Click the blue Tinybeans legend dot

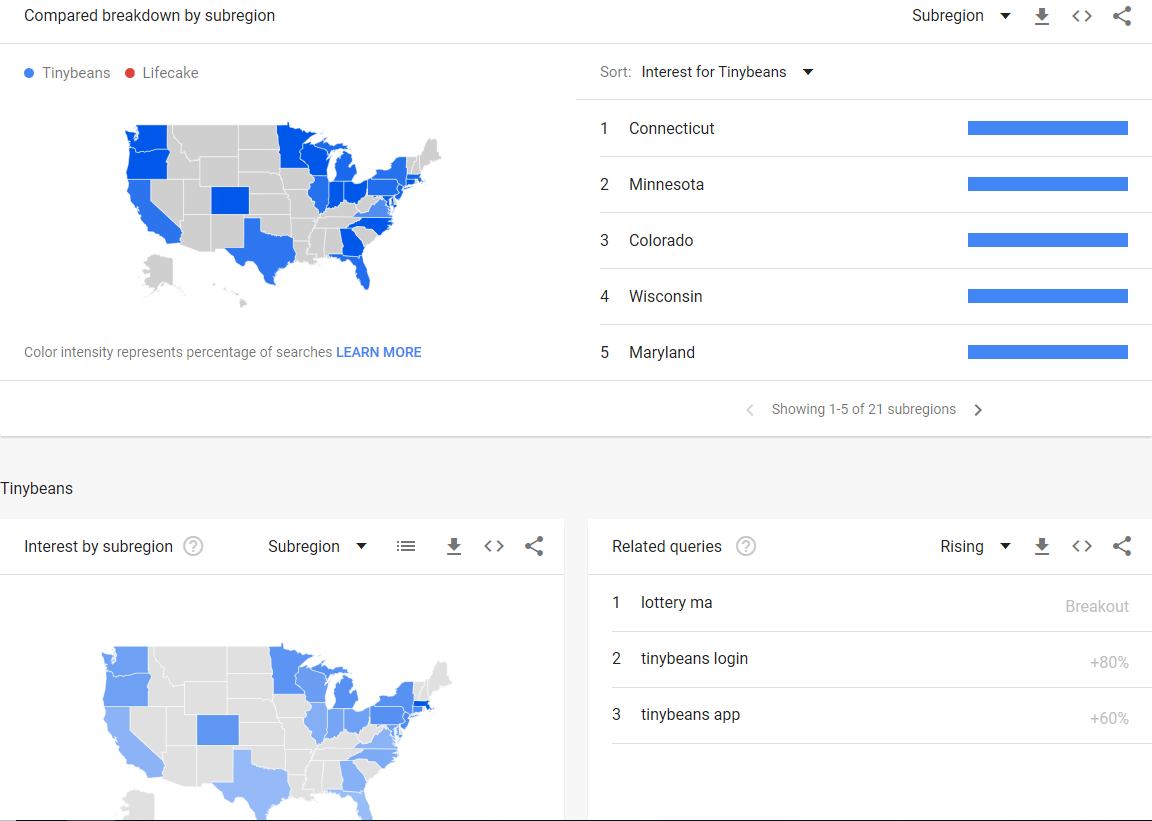coord(29,73)
